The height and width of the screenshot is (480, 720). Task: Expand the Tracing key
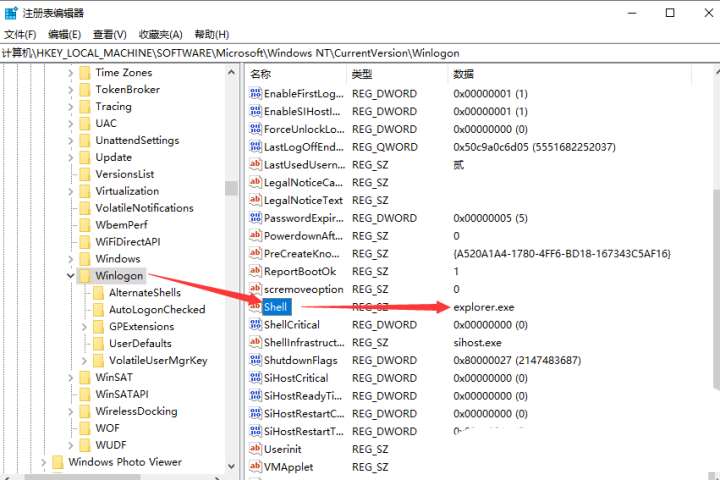click(x=70, y=107)
